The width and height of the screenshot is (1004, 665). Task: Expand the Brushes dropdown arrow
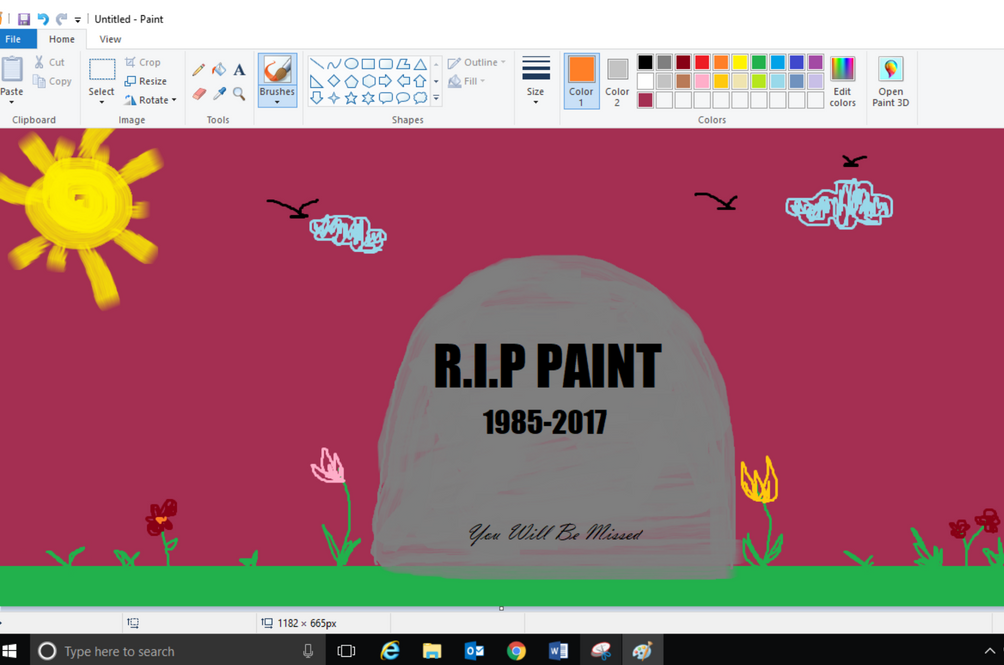click(277, 102)
